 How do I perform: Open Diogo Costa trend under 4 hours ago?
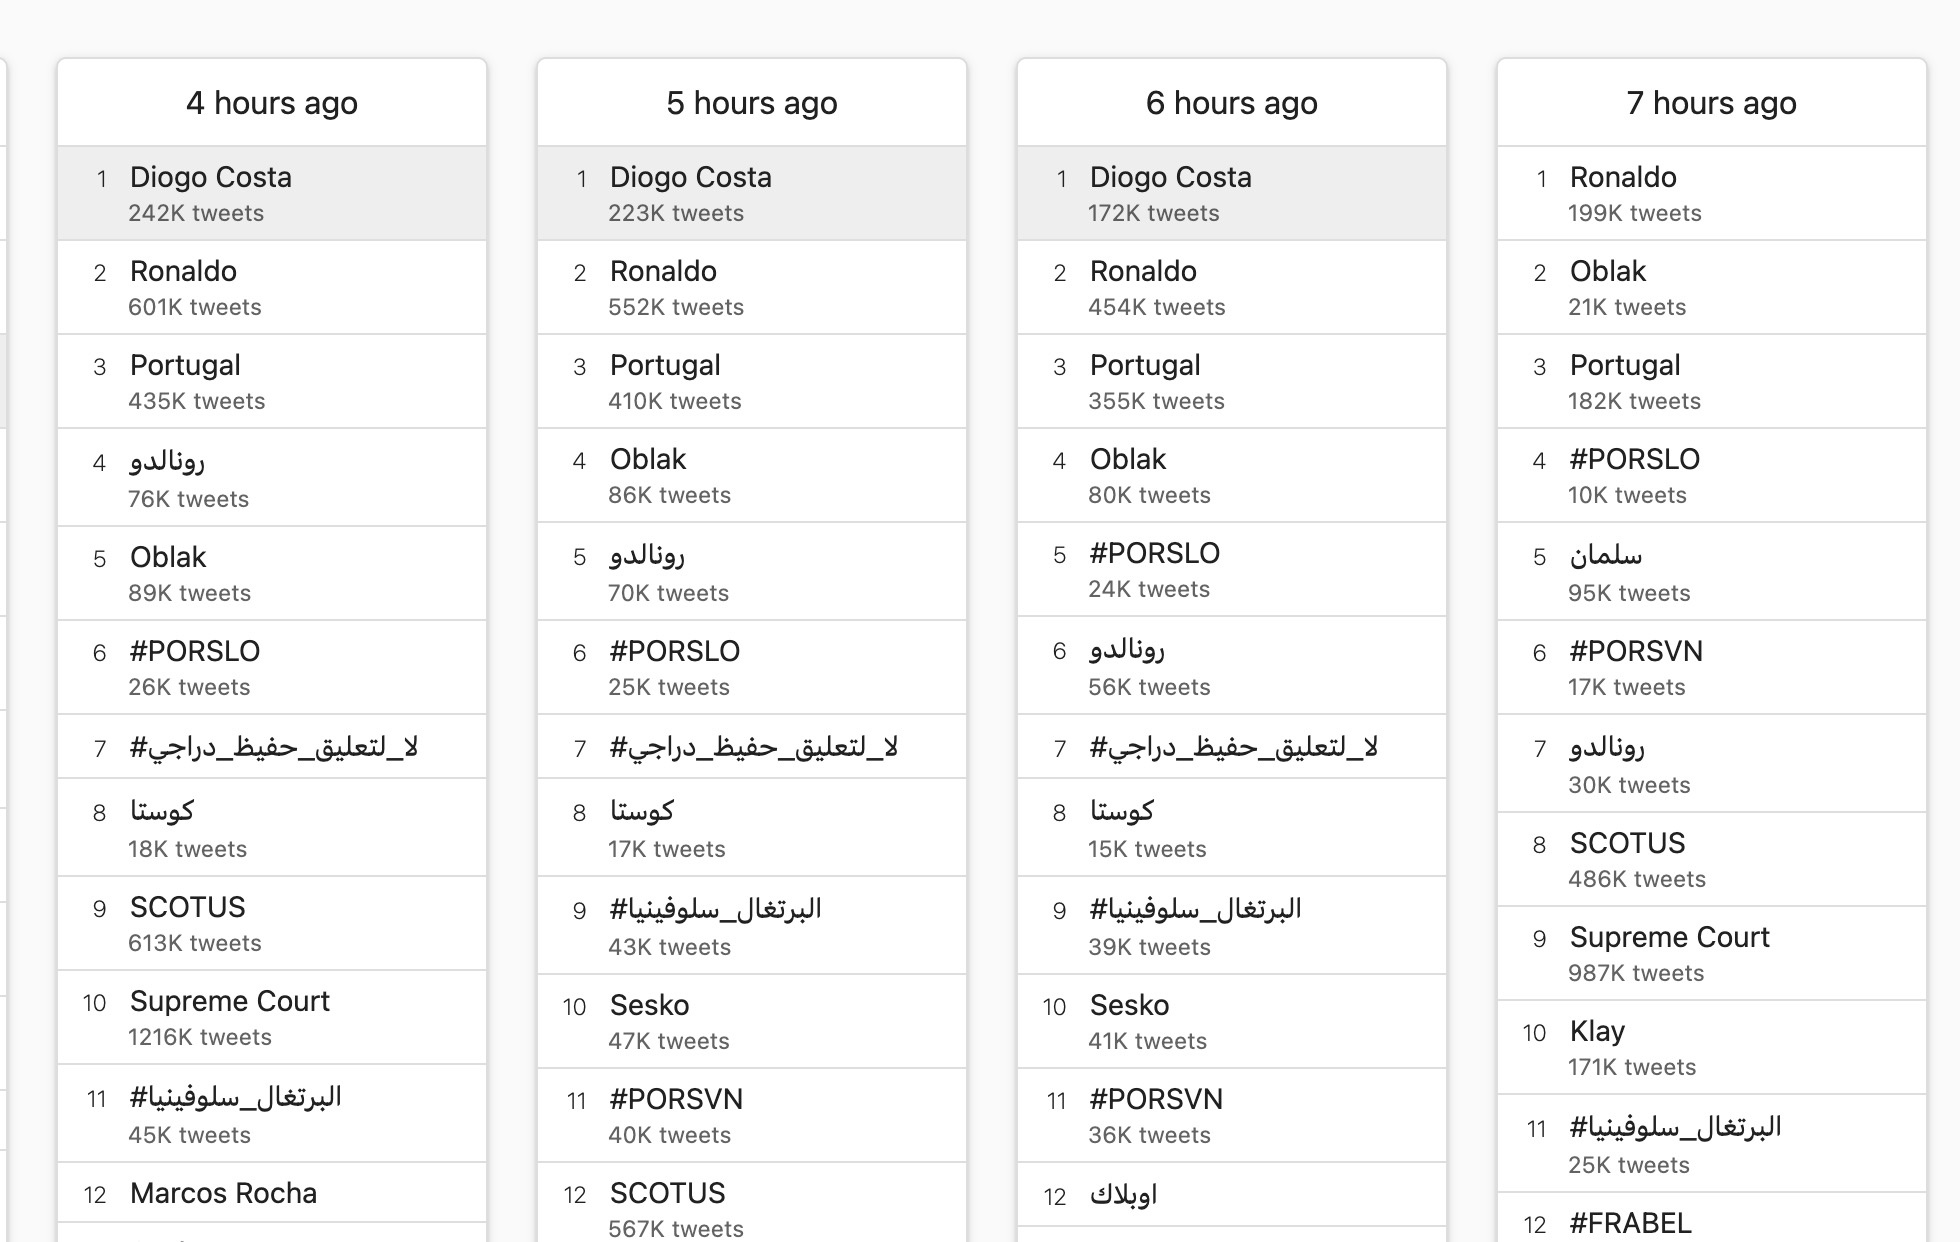(x=272, y=193)
